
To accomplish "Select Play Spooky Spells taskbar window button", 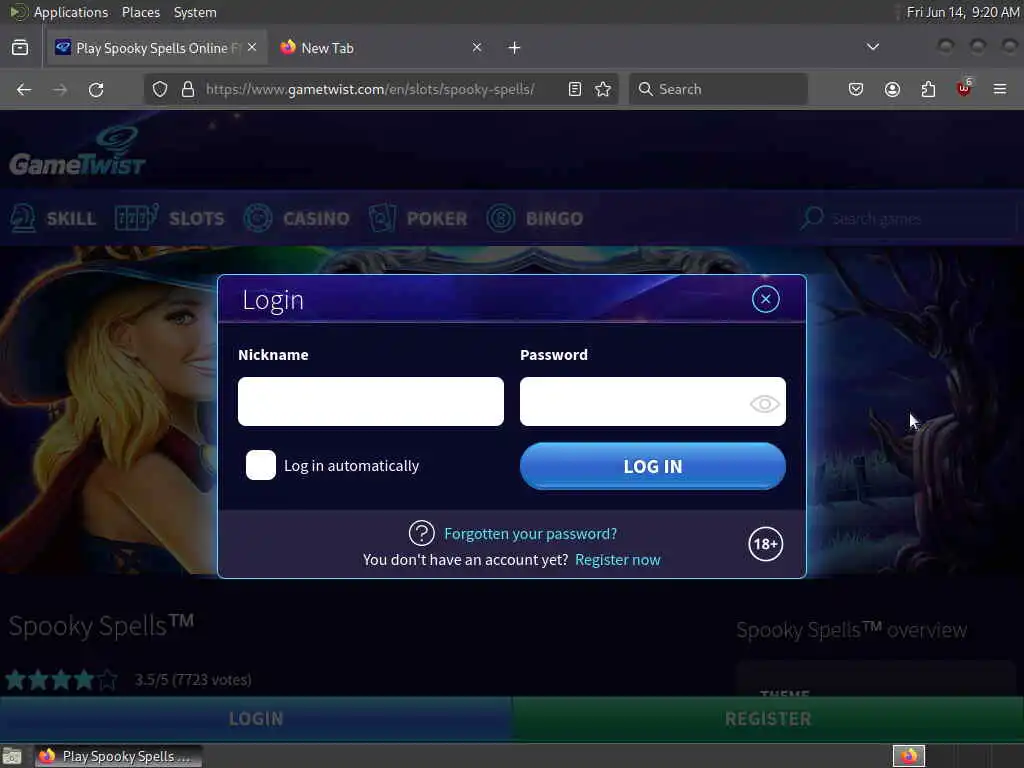I will tap(118, 756).
